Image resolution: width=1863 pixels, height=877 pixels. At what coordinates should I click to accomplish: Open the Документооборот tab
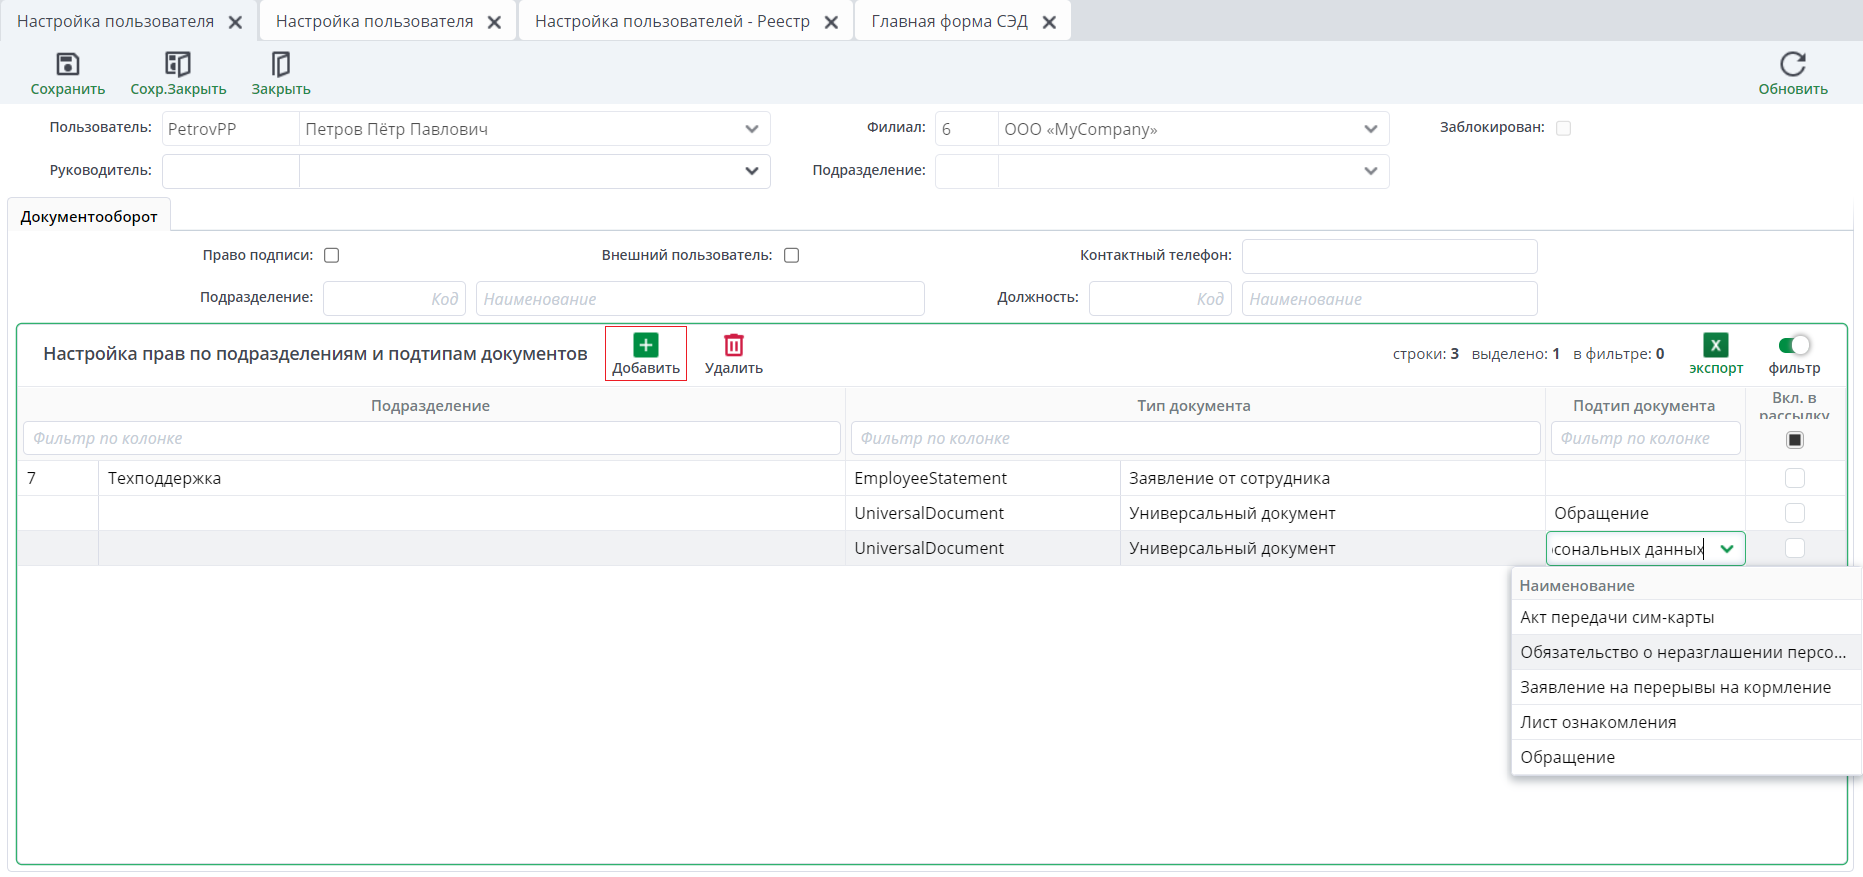tap(89, 217)
